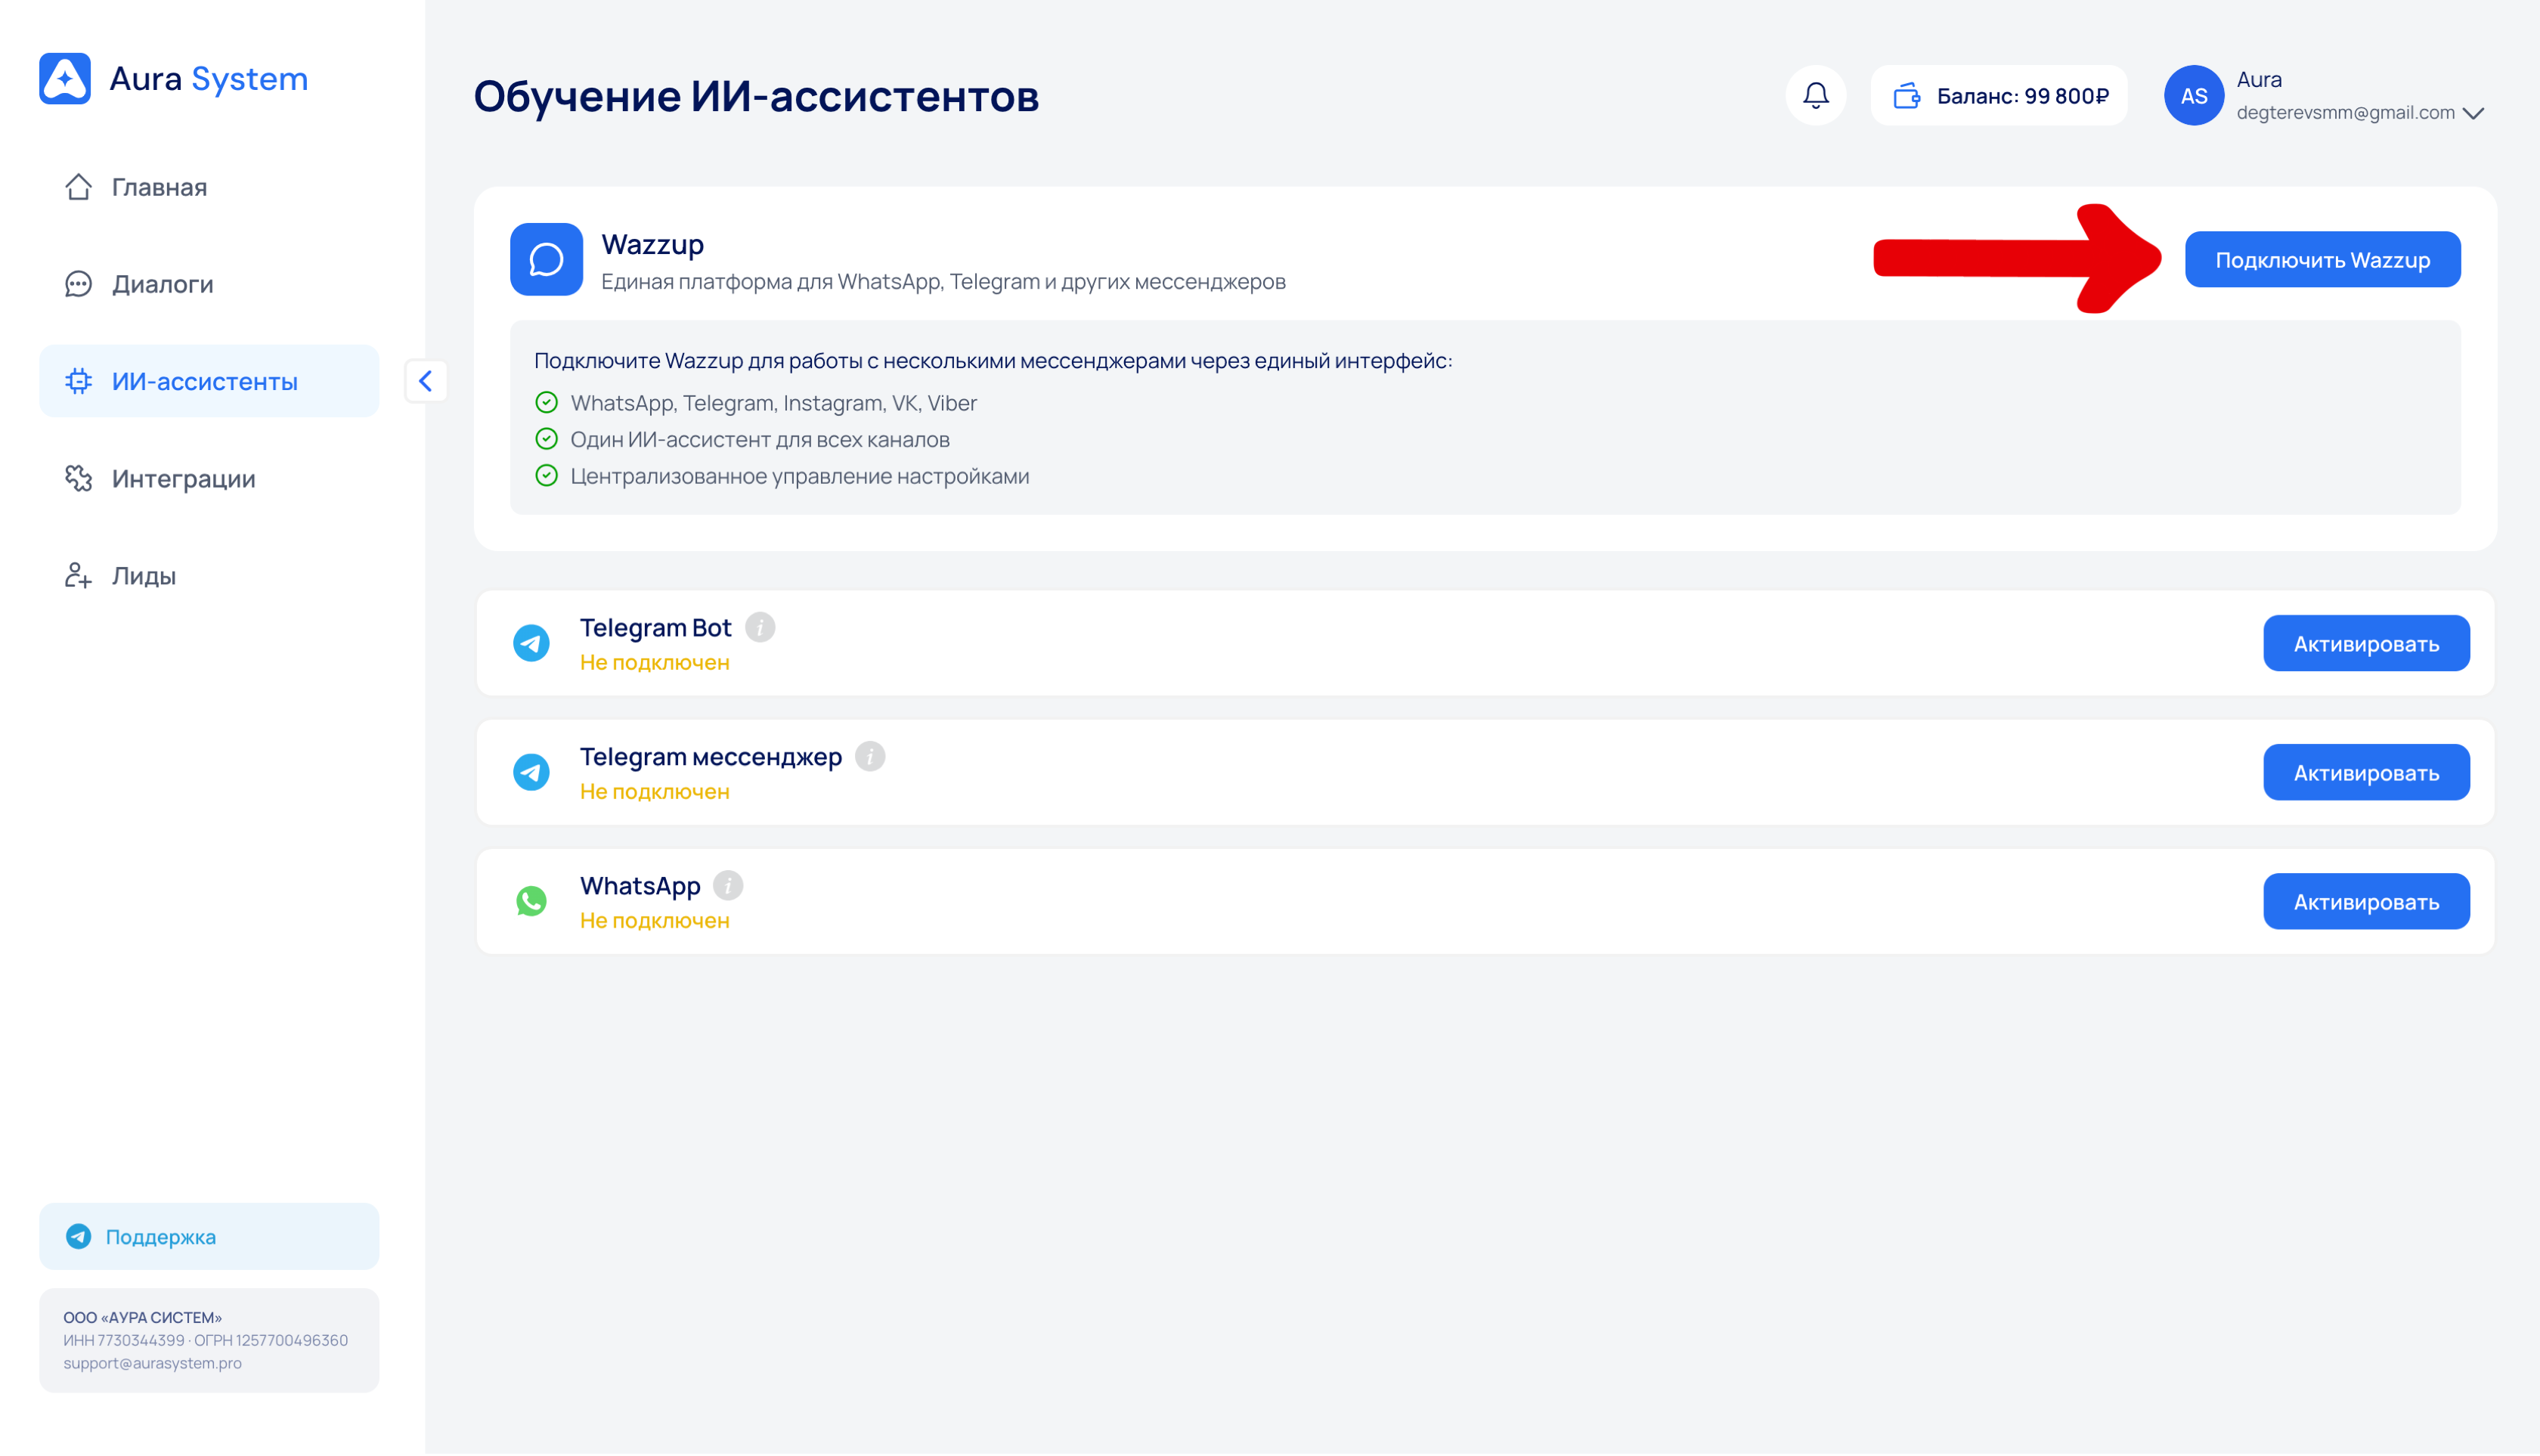Screen dimensions: 2540x1456
Task: Click the notification bell icon
Action: (1815, 96)
